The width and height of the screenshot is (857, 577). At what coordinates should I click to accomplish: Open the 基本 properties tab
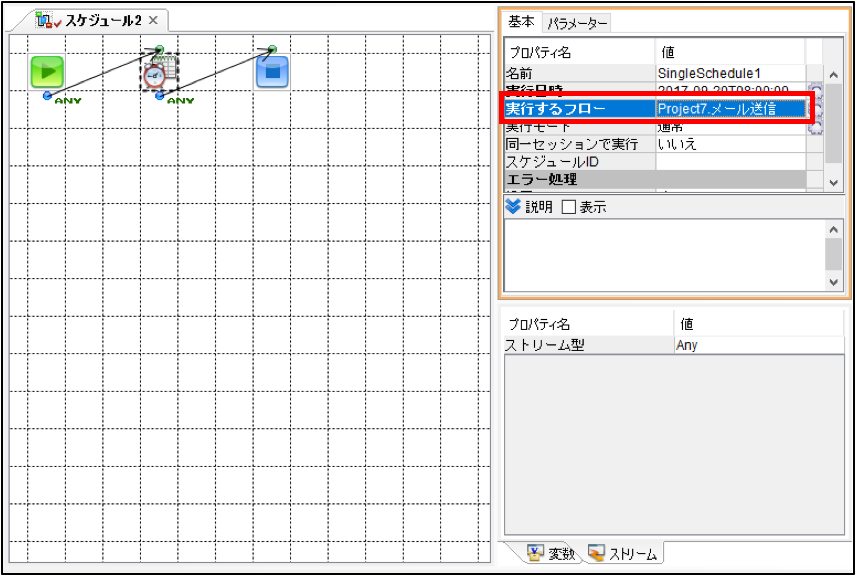[521, 22]
